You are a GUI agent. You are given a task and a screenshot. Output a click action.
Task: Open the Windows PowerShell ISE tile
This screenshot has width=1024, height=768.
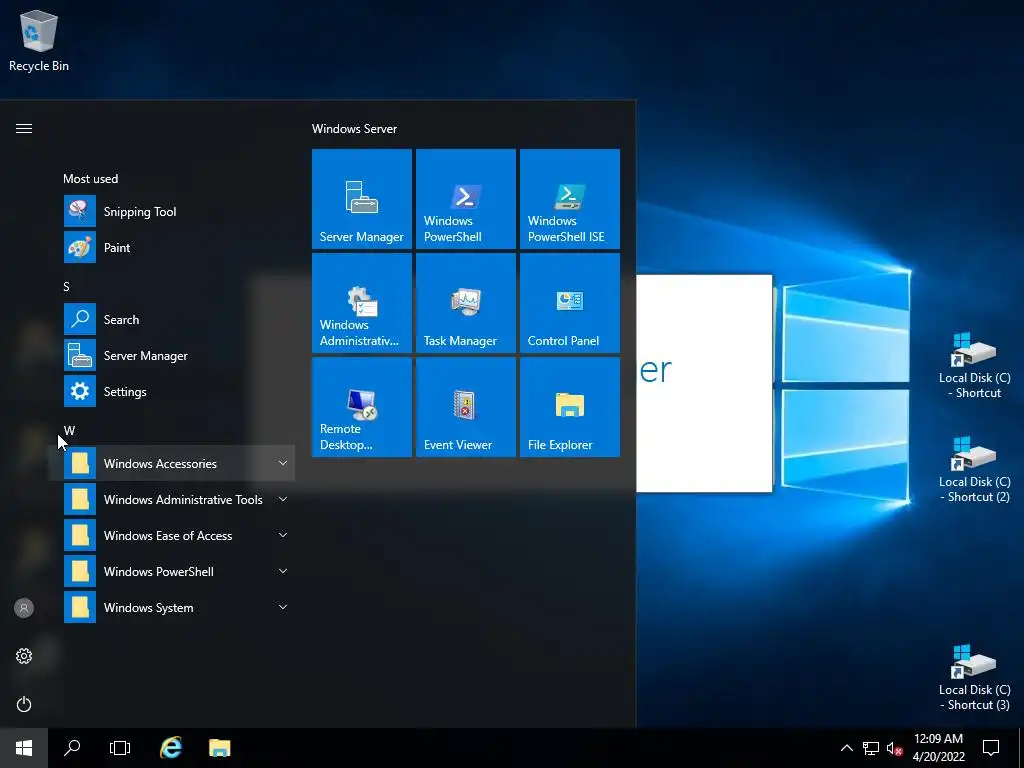coord(569,199)
